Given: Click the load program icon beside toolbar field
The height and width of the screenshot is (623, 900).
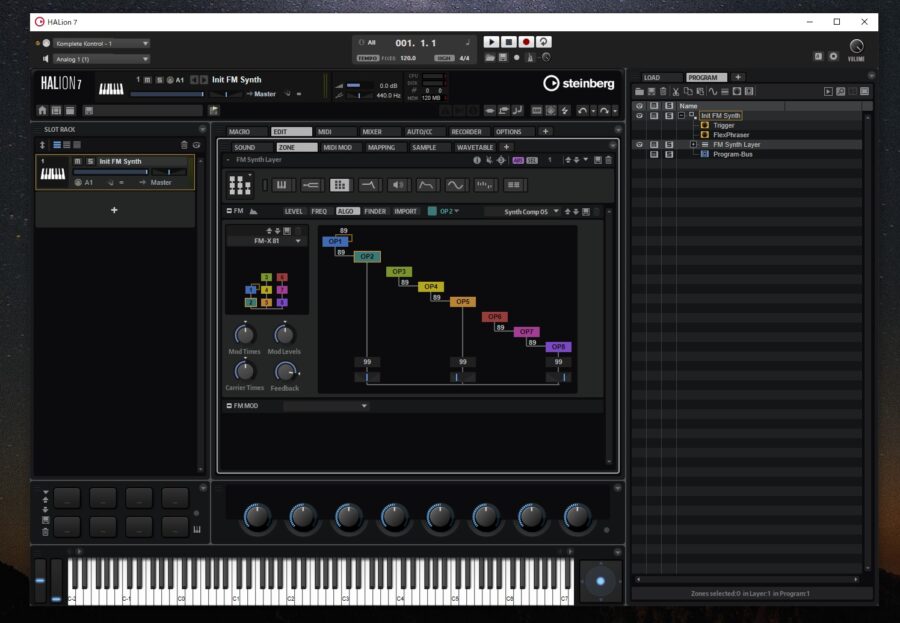Looking at the screenshot, I should (x=214, y=110).
